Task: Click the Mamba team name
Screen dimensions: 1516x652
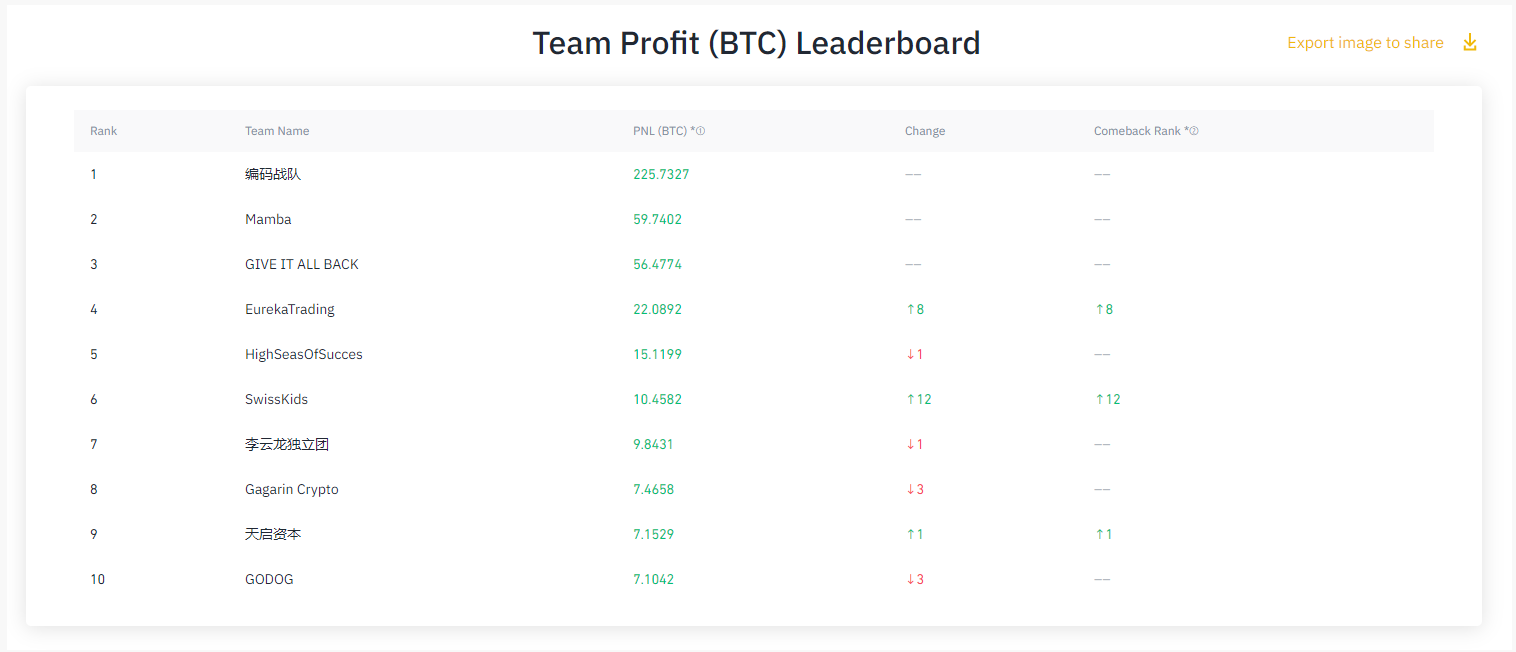Action: click(268, 219)
